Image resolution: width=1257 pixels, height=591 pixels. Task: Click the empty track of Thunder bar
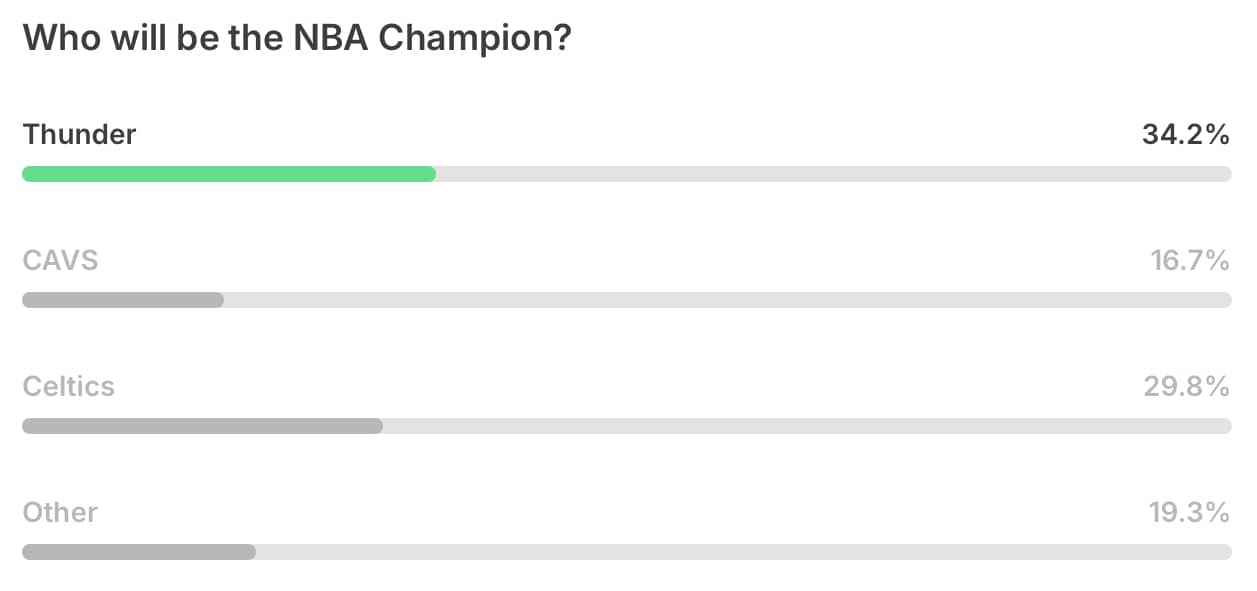point(834,174)
